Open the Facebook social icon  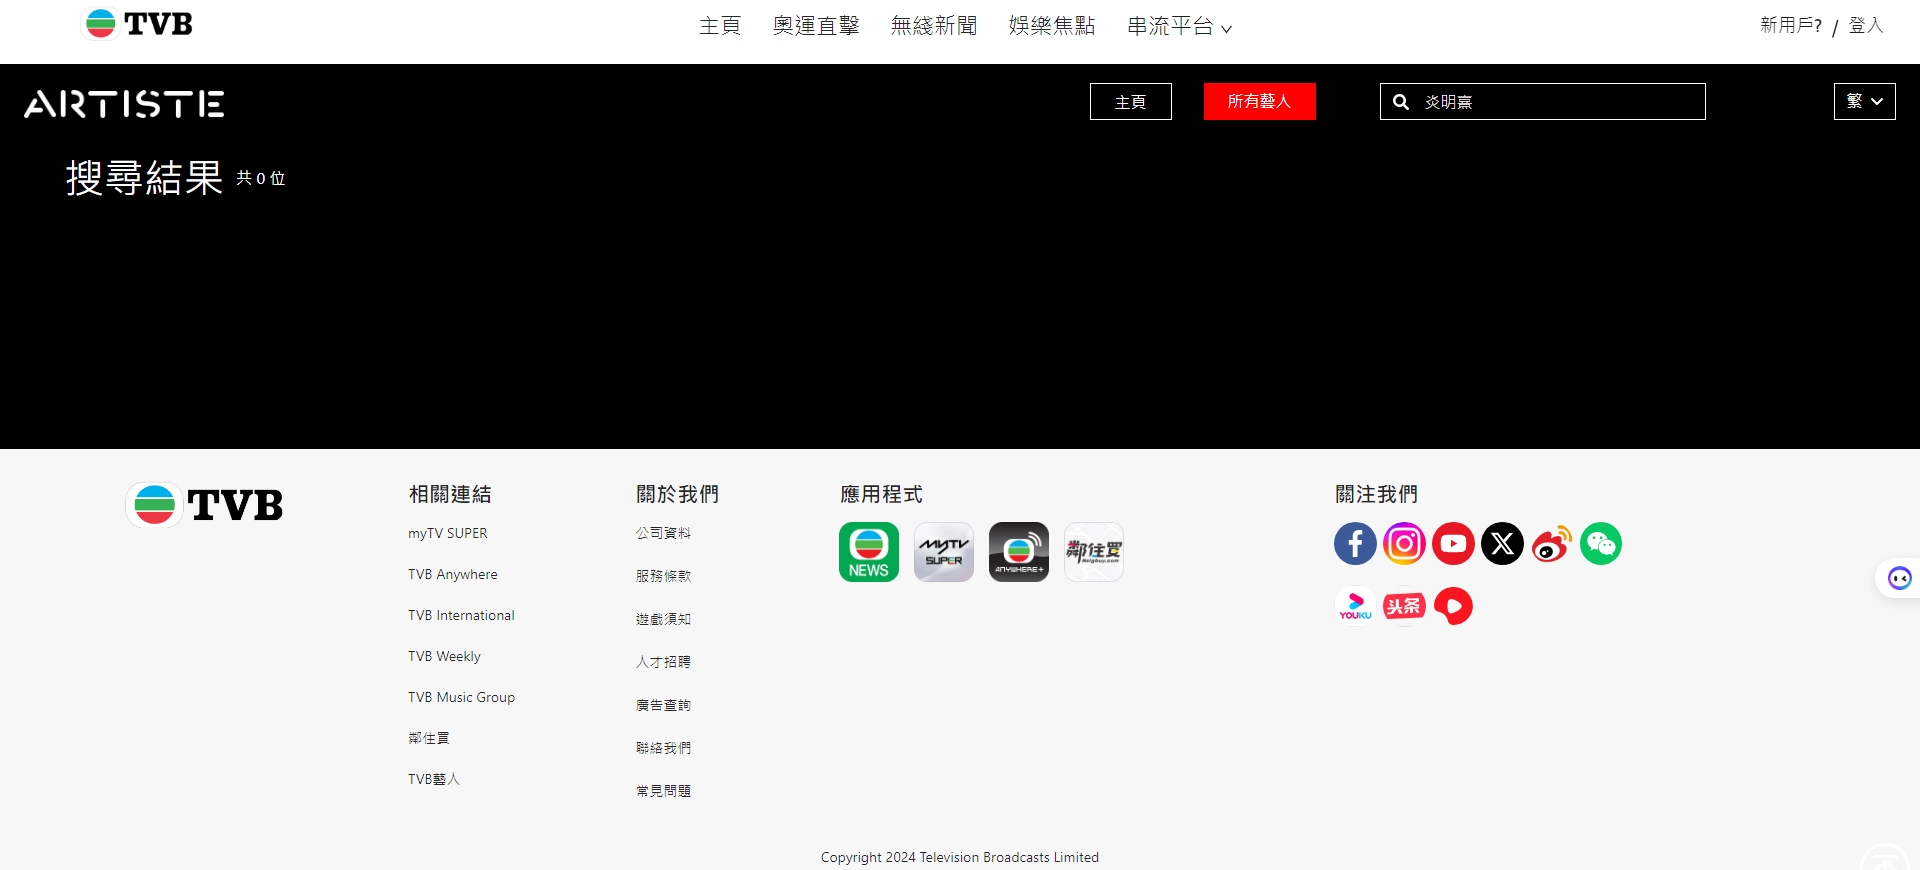(x=1355, y=544)
